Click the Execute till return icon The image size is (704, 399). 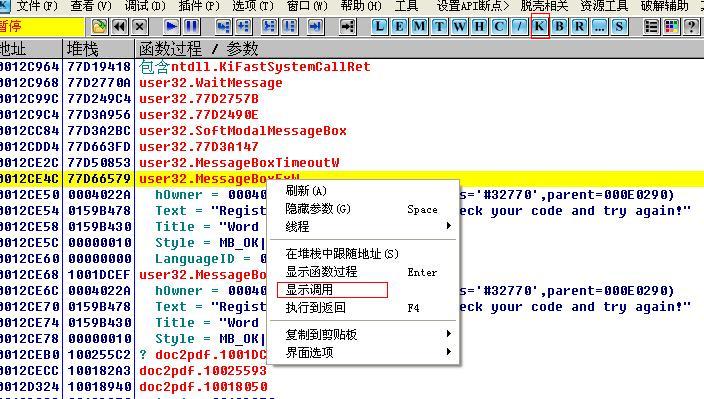click(316, 26)
